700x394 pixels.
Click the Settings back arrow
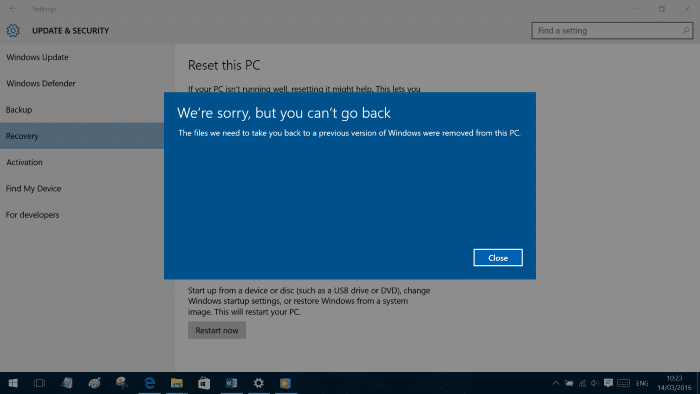point(12,8)
